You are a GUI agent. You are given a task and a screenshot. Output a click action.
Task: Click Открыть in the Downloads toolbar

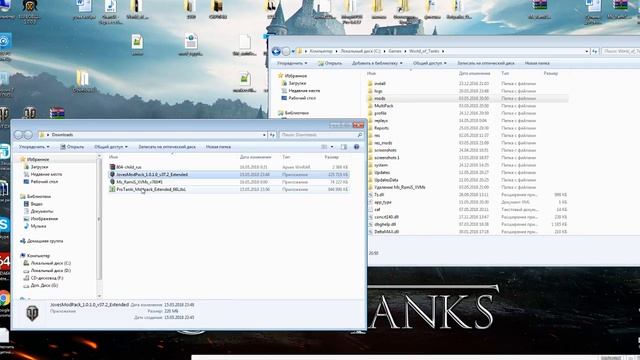click(x=72, y=147)
